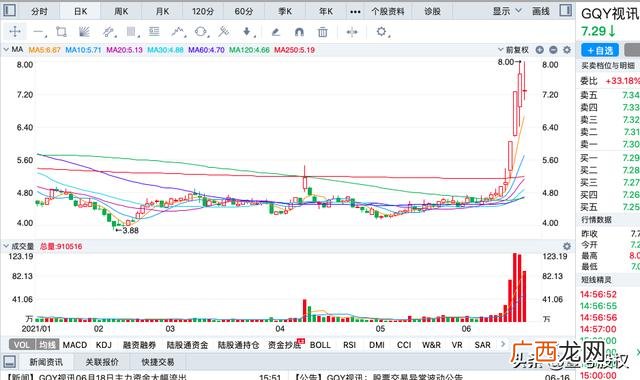Select the wave line drawing tool
Viewport: 640px width, 380px height.
[178, 31]
